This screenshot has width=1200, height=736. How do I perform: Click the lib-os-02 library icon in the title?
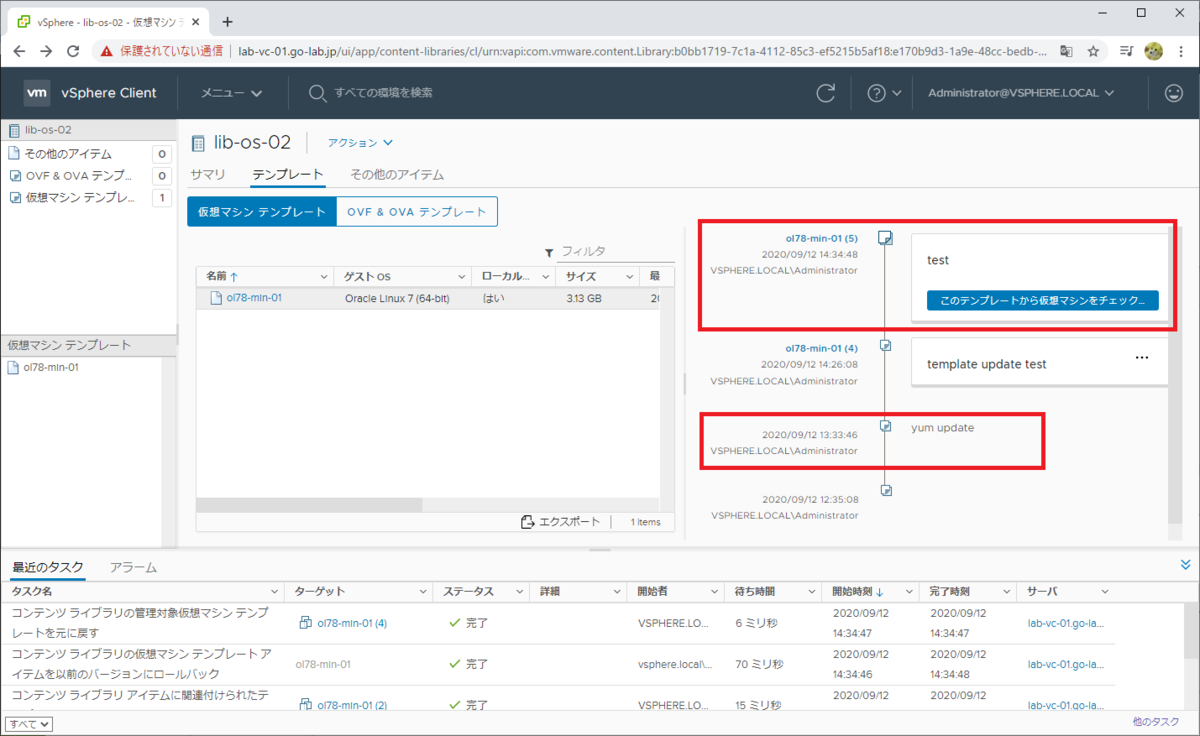(x=197, y=143)
